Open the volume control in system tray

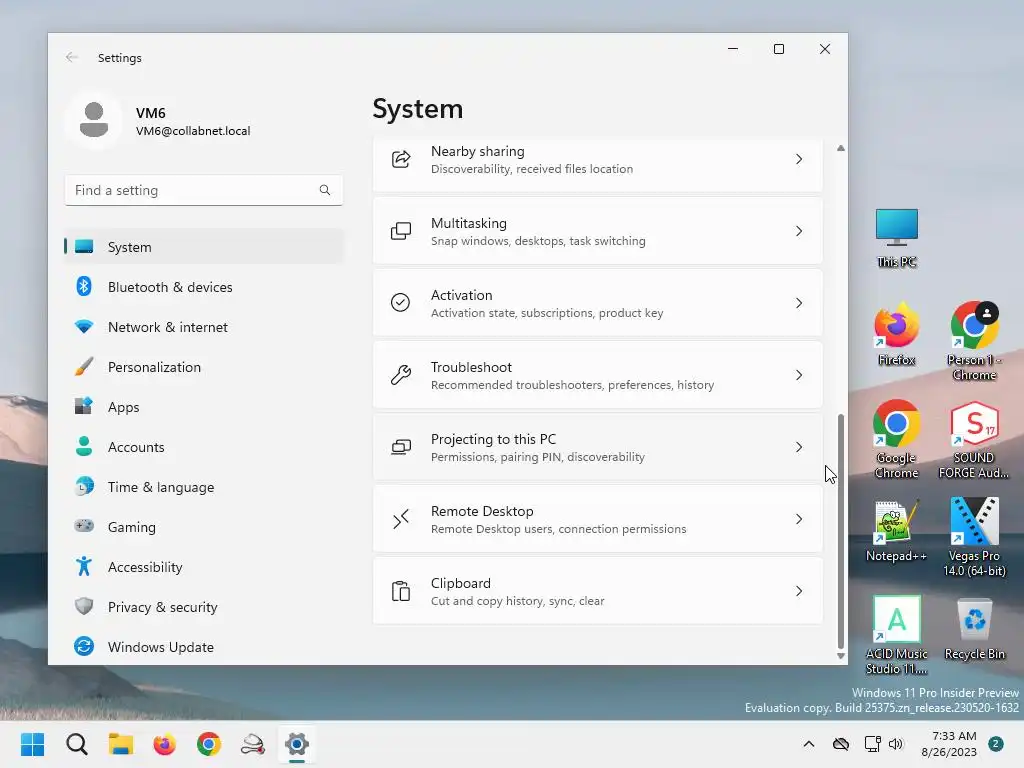pos(896,744)
